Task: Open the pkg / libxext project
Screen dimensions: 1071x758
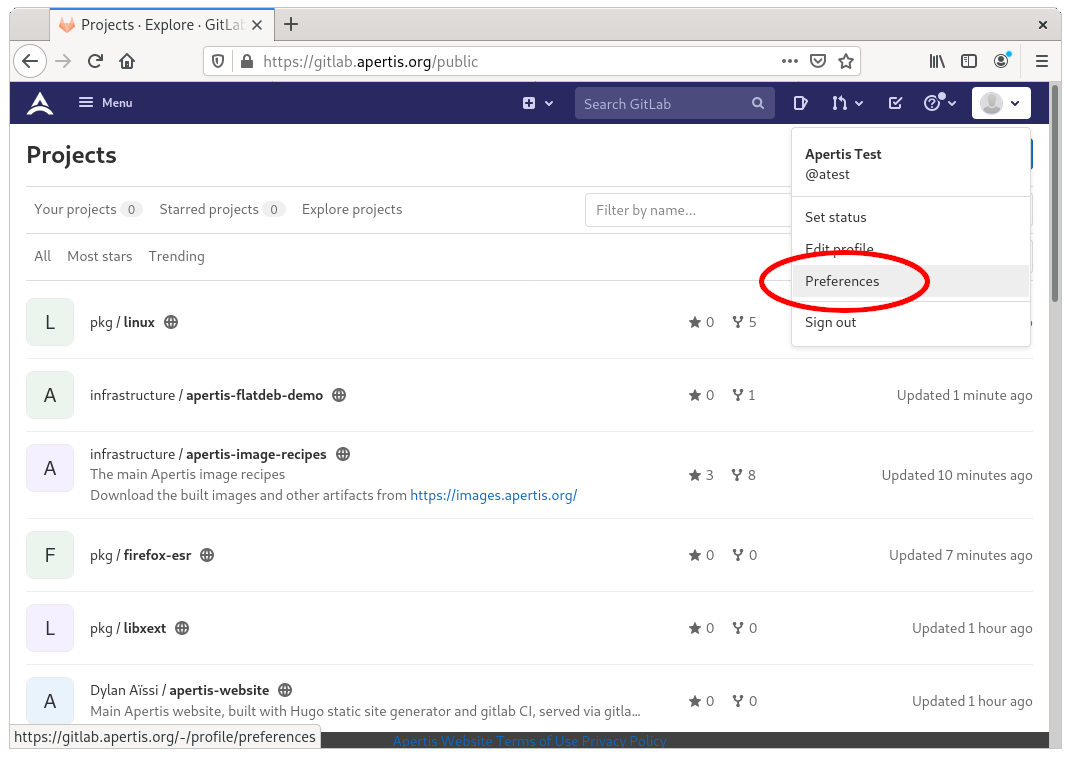Action: pos(128,628)
